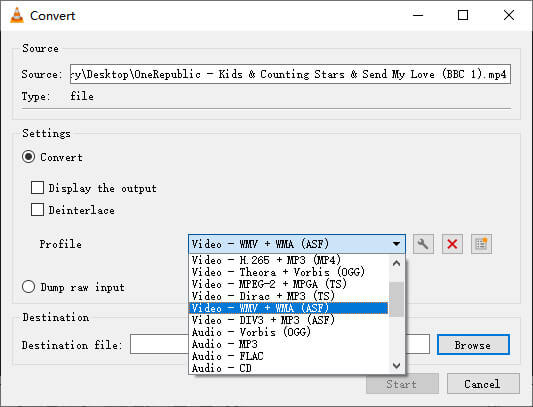Minimize the Convert window

point(418,15)
